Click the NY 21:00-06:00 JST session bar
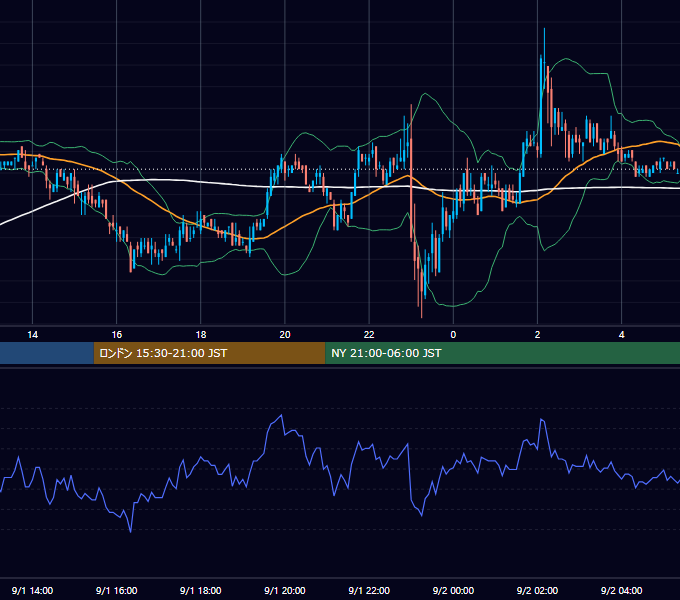 tap(503, 353)
